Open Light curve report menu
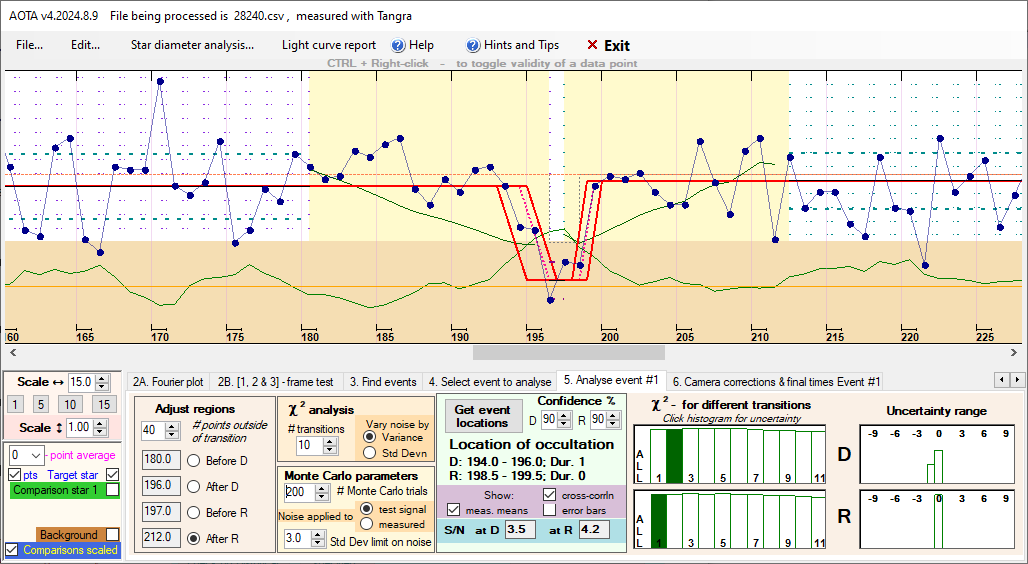 [328, 45]
